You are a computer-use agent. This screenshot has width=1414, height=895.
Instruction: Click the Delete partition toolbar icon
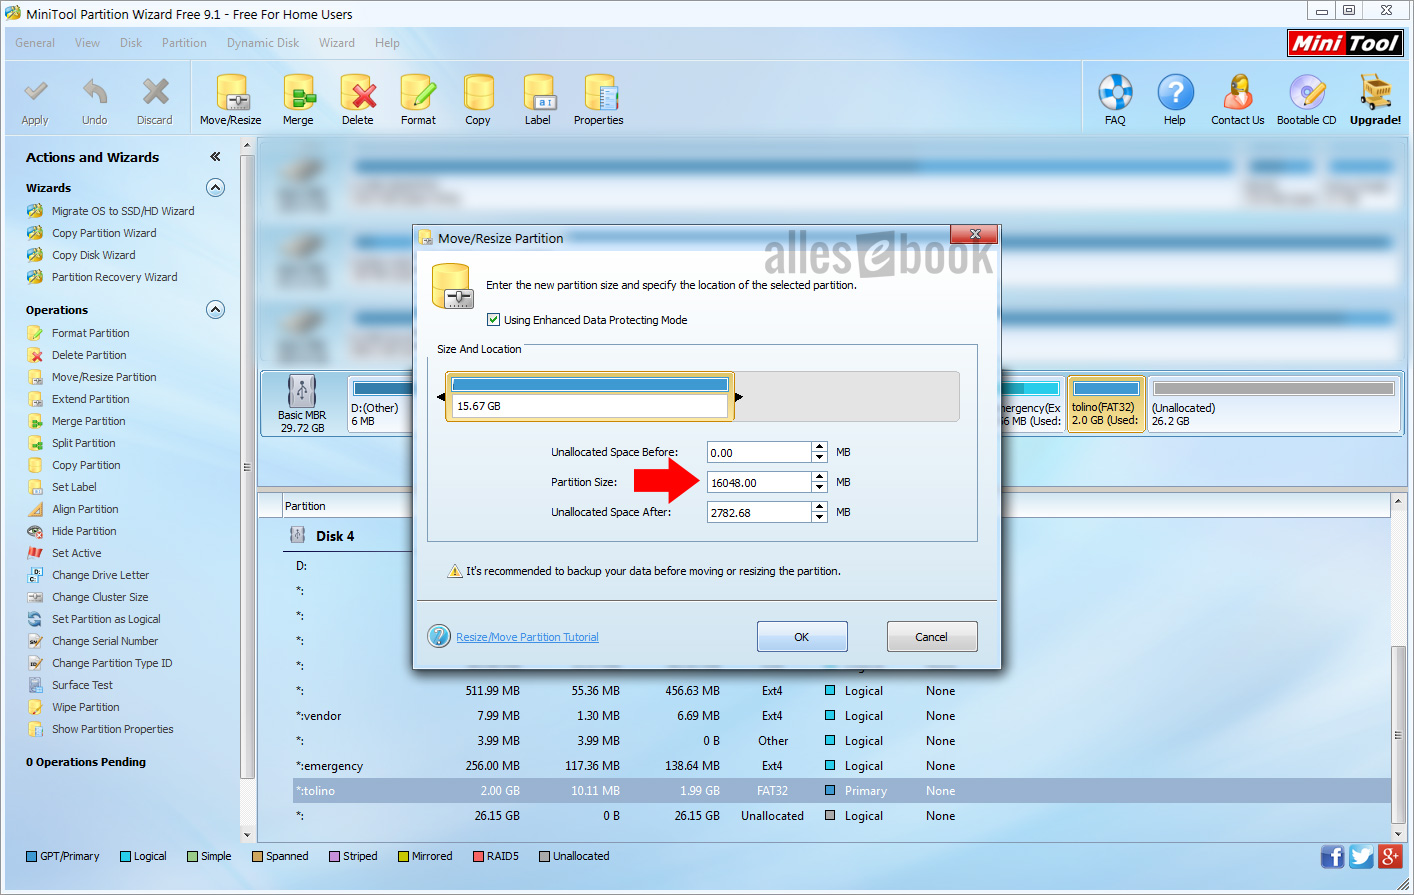[358, 100]
